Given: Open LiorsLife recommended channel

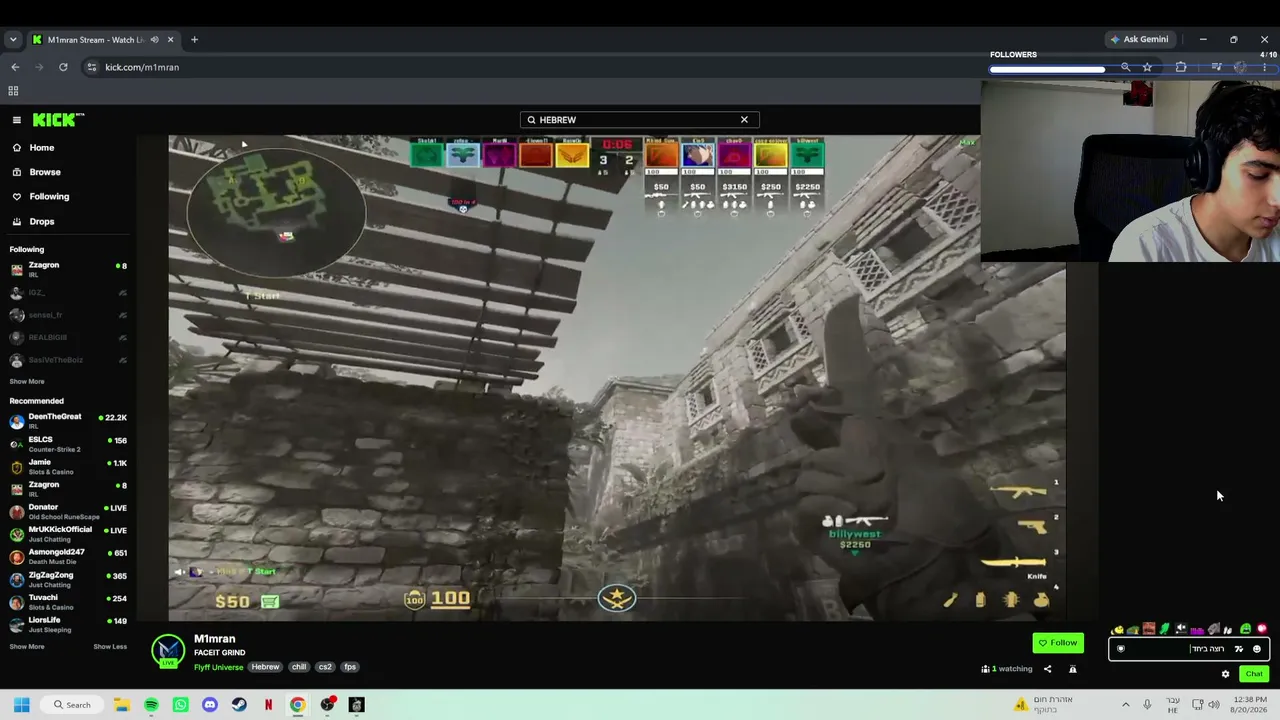Looking at the screenshot, I should click(x=68, y=624).
